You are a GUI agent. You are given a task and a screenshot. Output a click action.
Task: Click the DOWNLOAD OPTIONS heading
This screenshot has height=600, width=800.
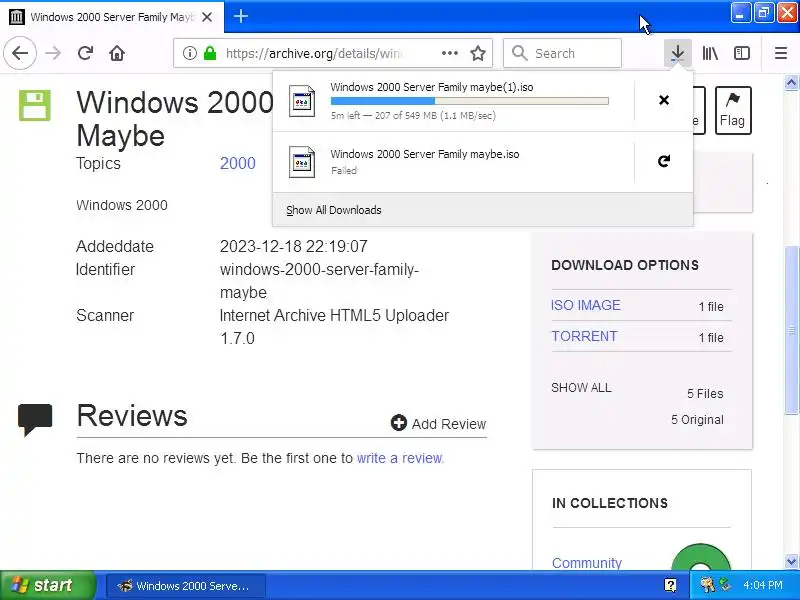624,265
